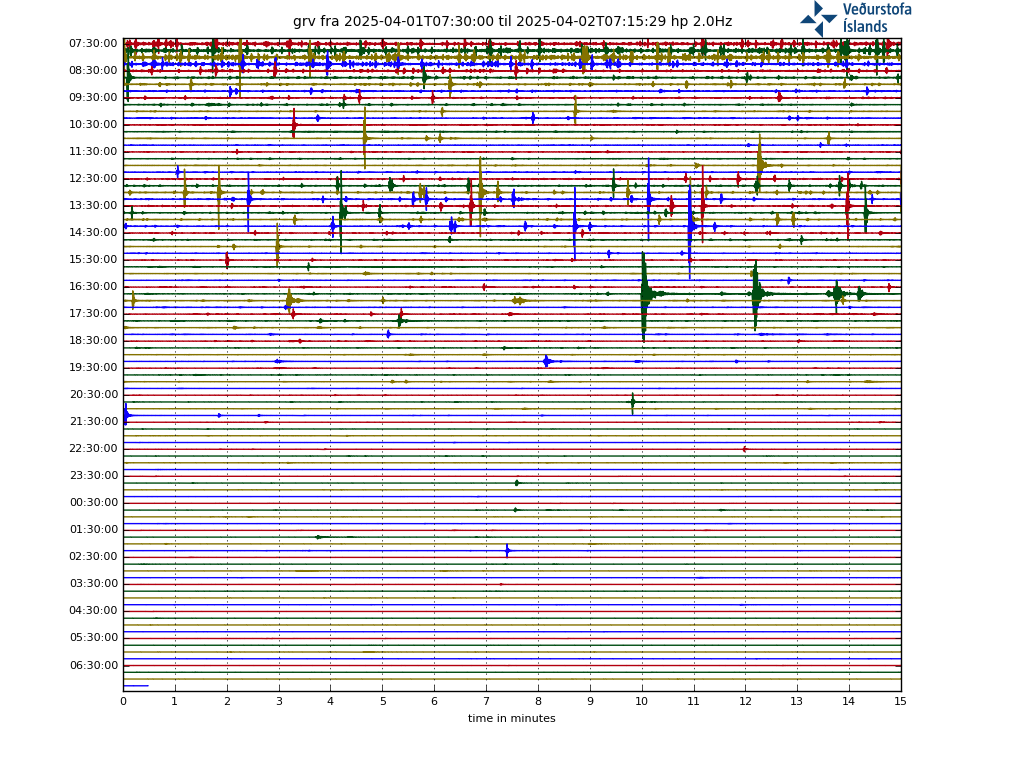Click the Veðurstofa Íslands logo

pyautogui.click(x=856, y=18)
